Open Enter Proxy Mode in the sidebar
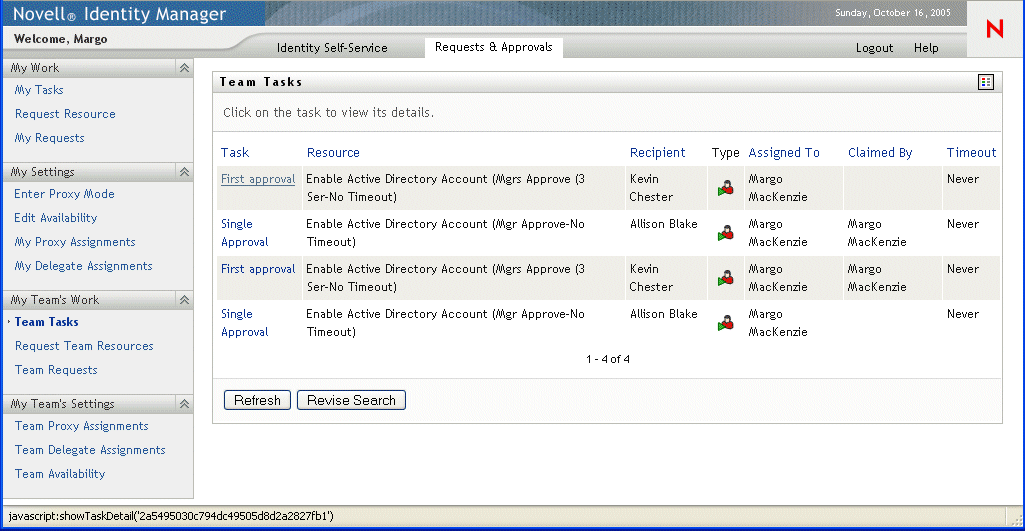Image resolution: width=1025 pixels, height=531 pixels. pos(65,194)
